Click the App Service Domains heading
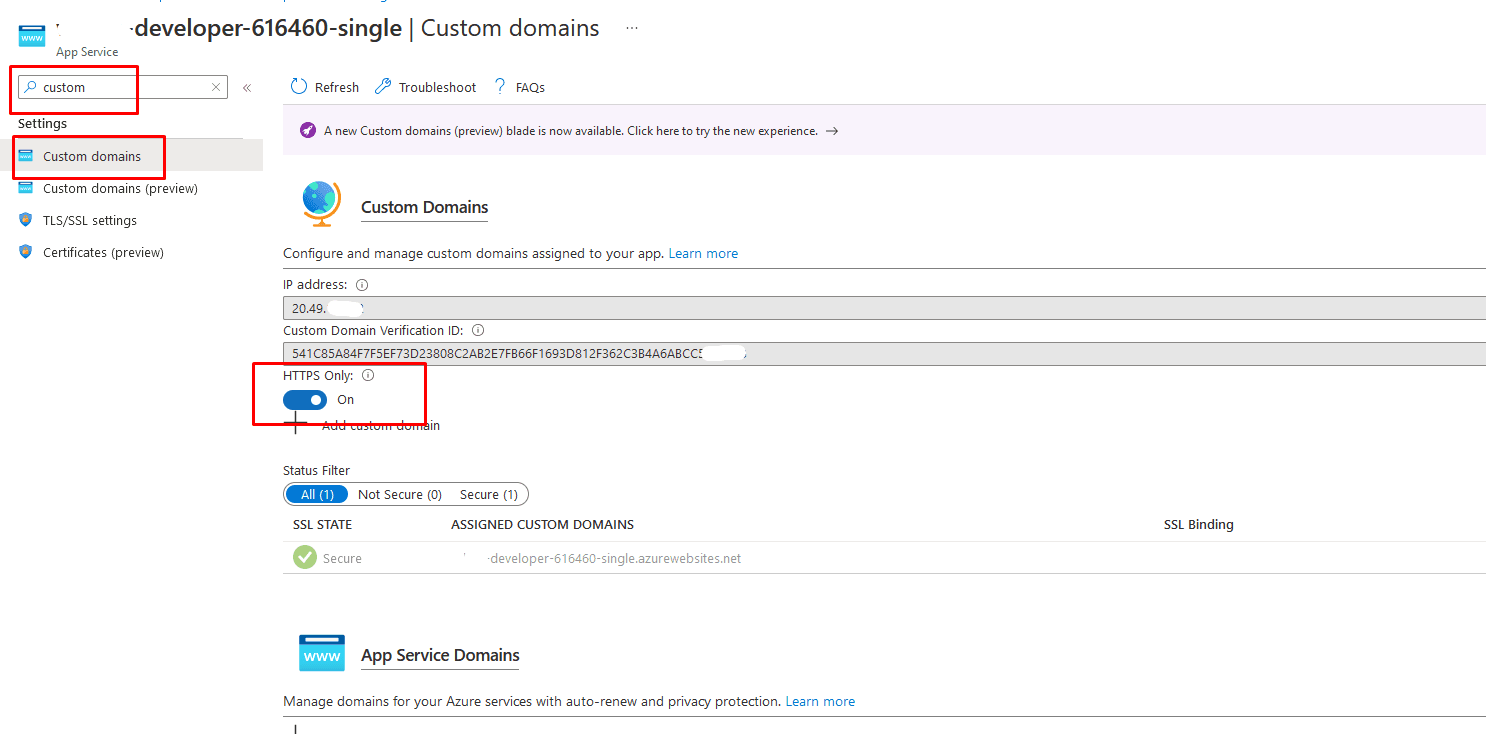Viewport: 1486px width, 734px height. tap(440, 655)
